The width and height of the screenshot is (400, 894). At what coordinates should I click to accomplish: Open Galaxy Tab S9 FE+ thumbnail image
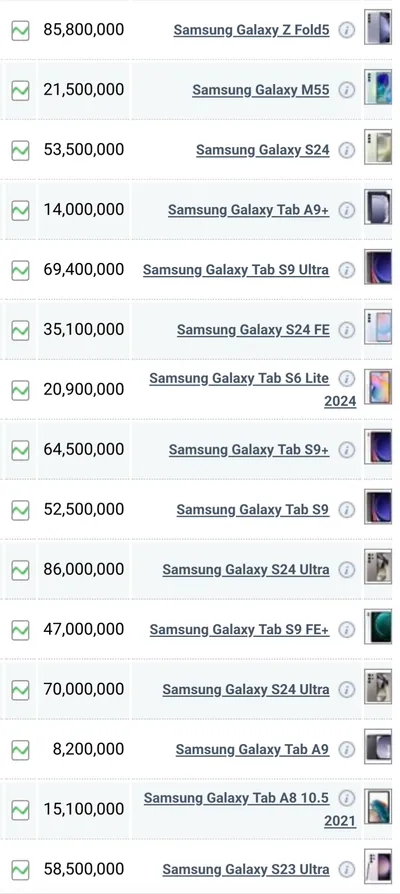[378, 627]
